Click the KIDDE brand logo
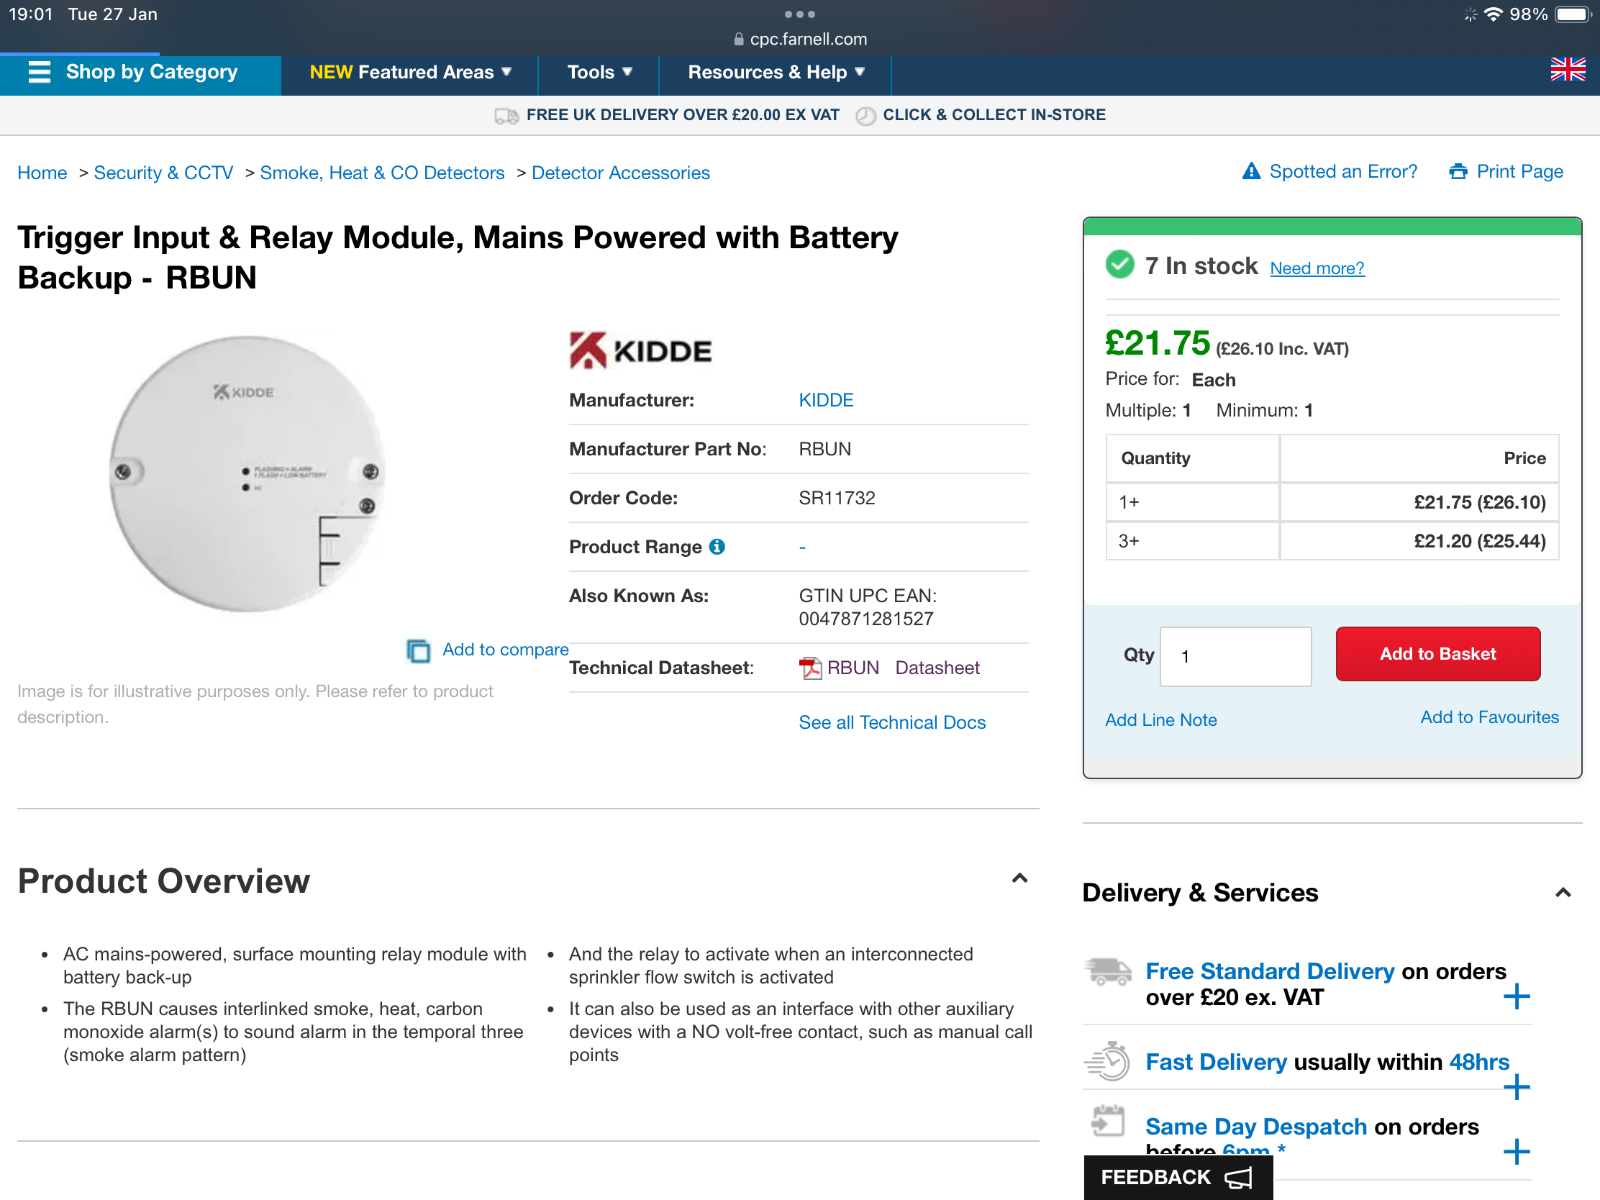 tap(641, 350)
